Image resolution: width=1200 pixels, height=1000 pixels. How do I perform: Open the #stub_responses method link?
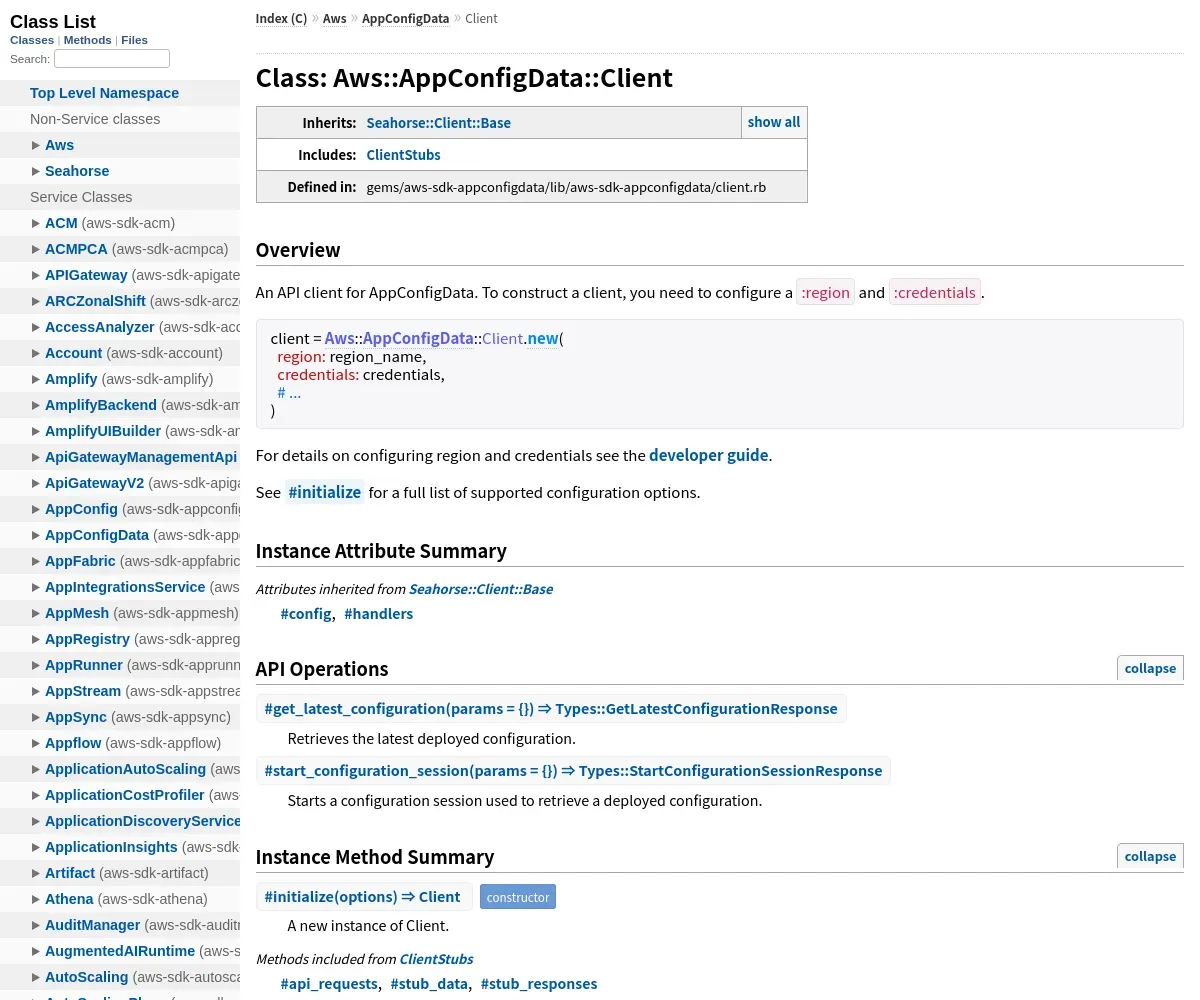[x=539, y=984]
